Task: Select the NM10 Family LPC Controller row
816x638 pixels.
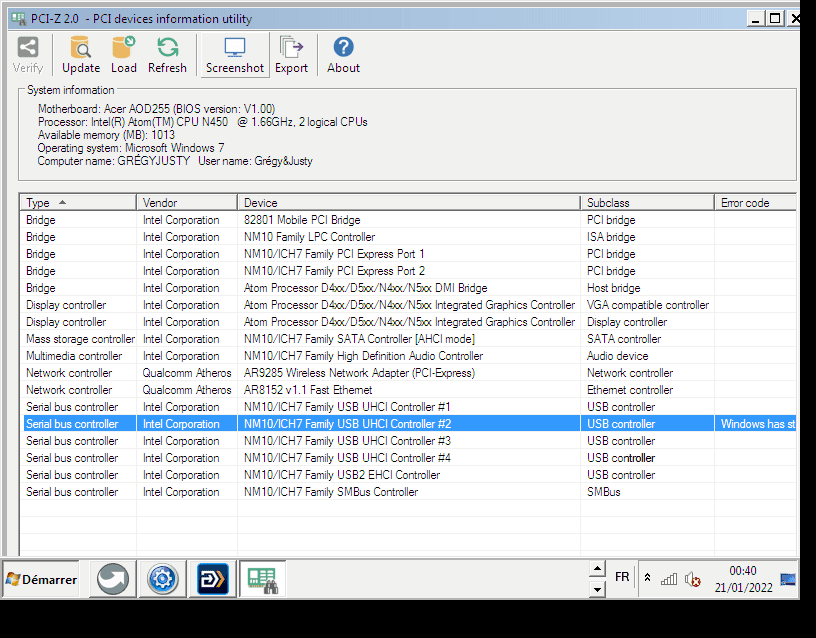Action: coord(409,237)
